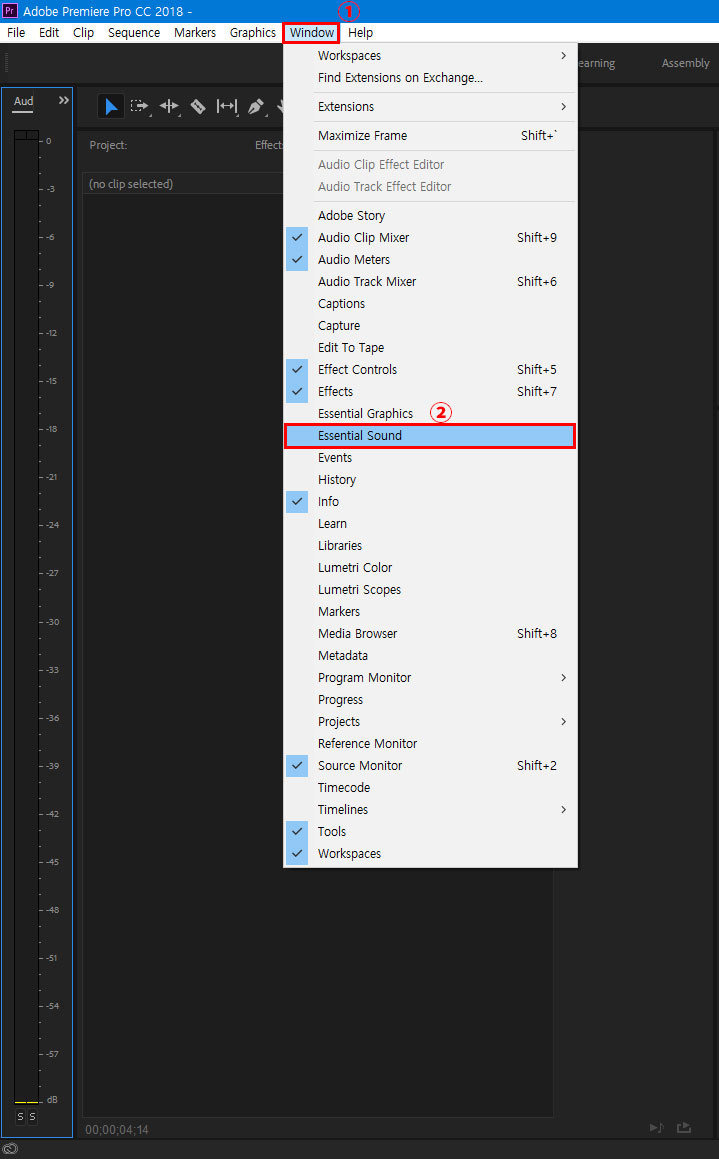This screenshot has width=719, height=1159.
Task: Click Find Extensions on Exchange...
Action: tap(430, 78)
